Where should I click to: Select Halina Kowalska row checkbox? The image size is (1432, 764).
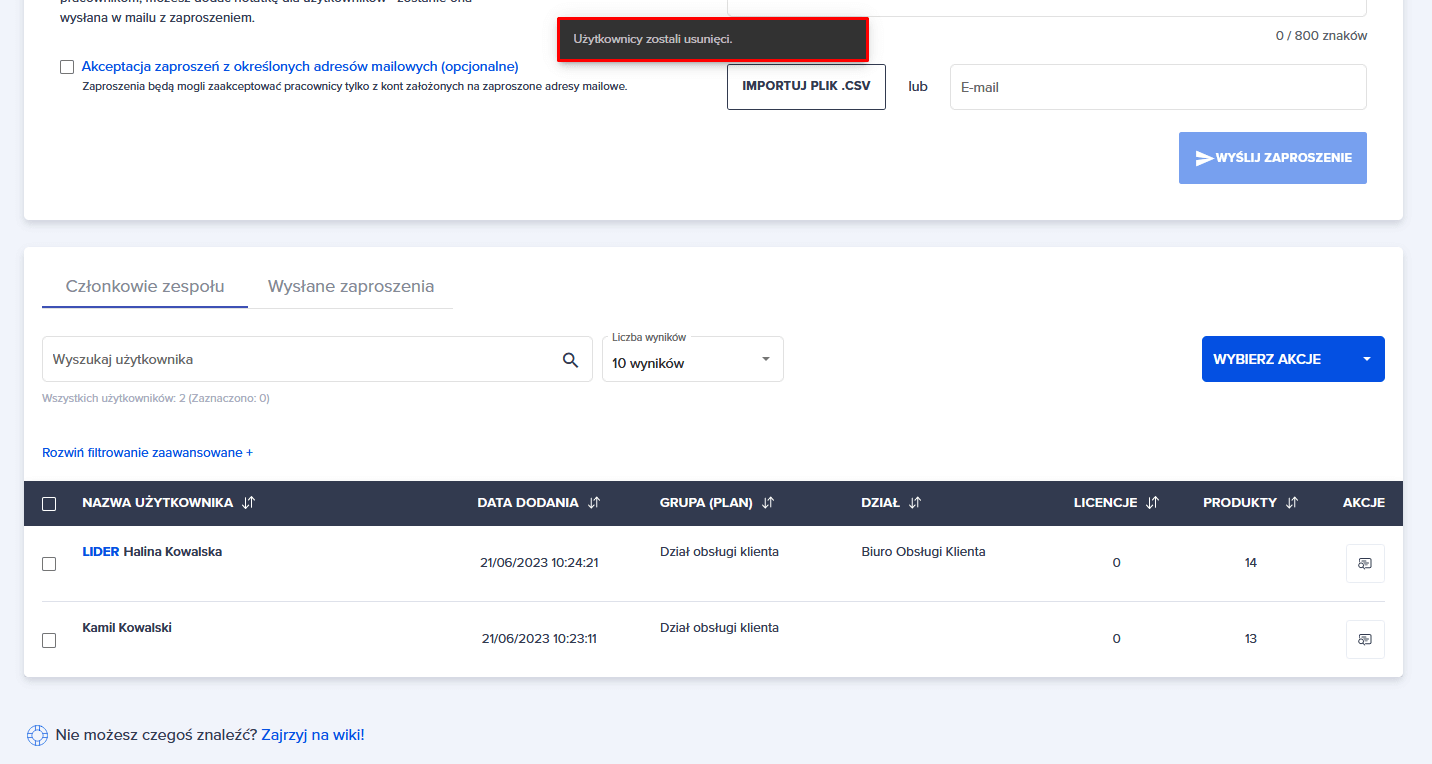tap(49, 564)
